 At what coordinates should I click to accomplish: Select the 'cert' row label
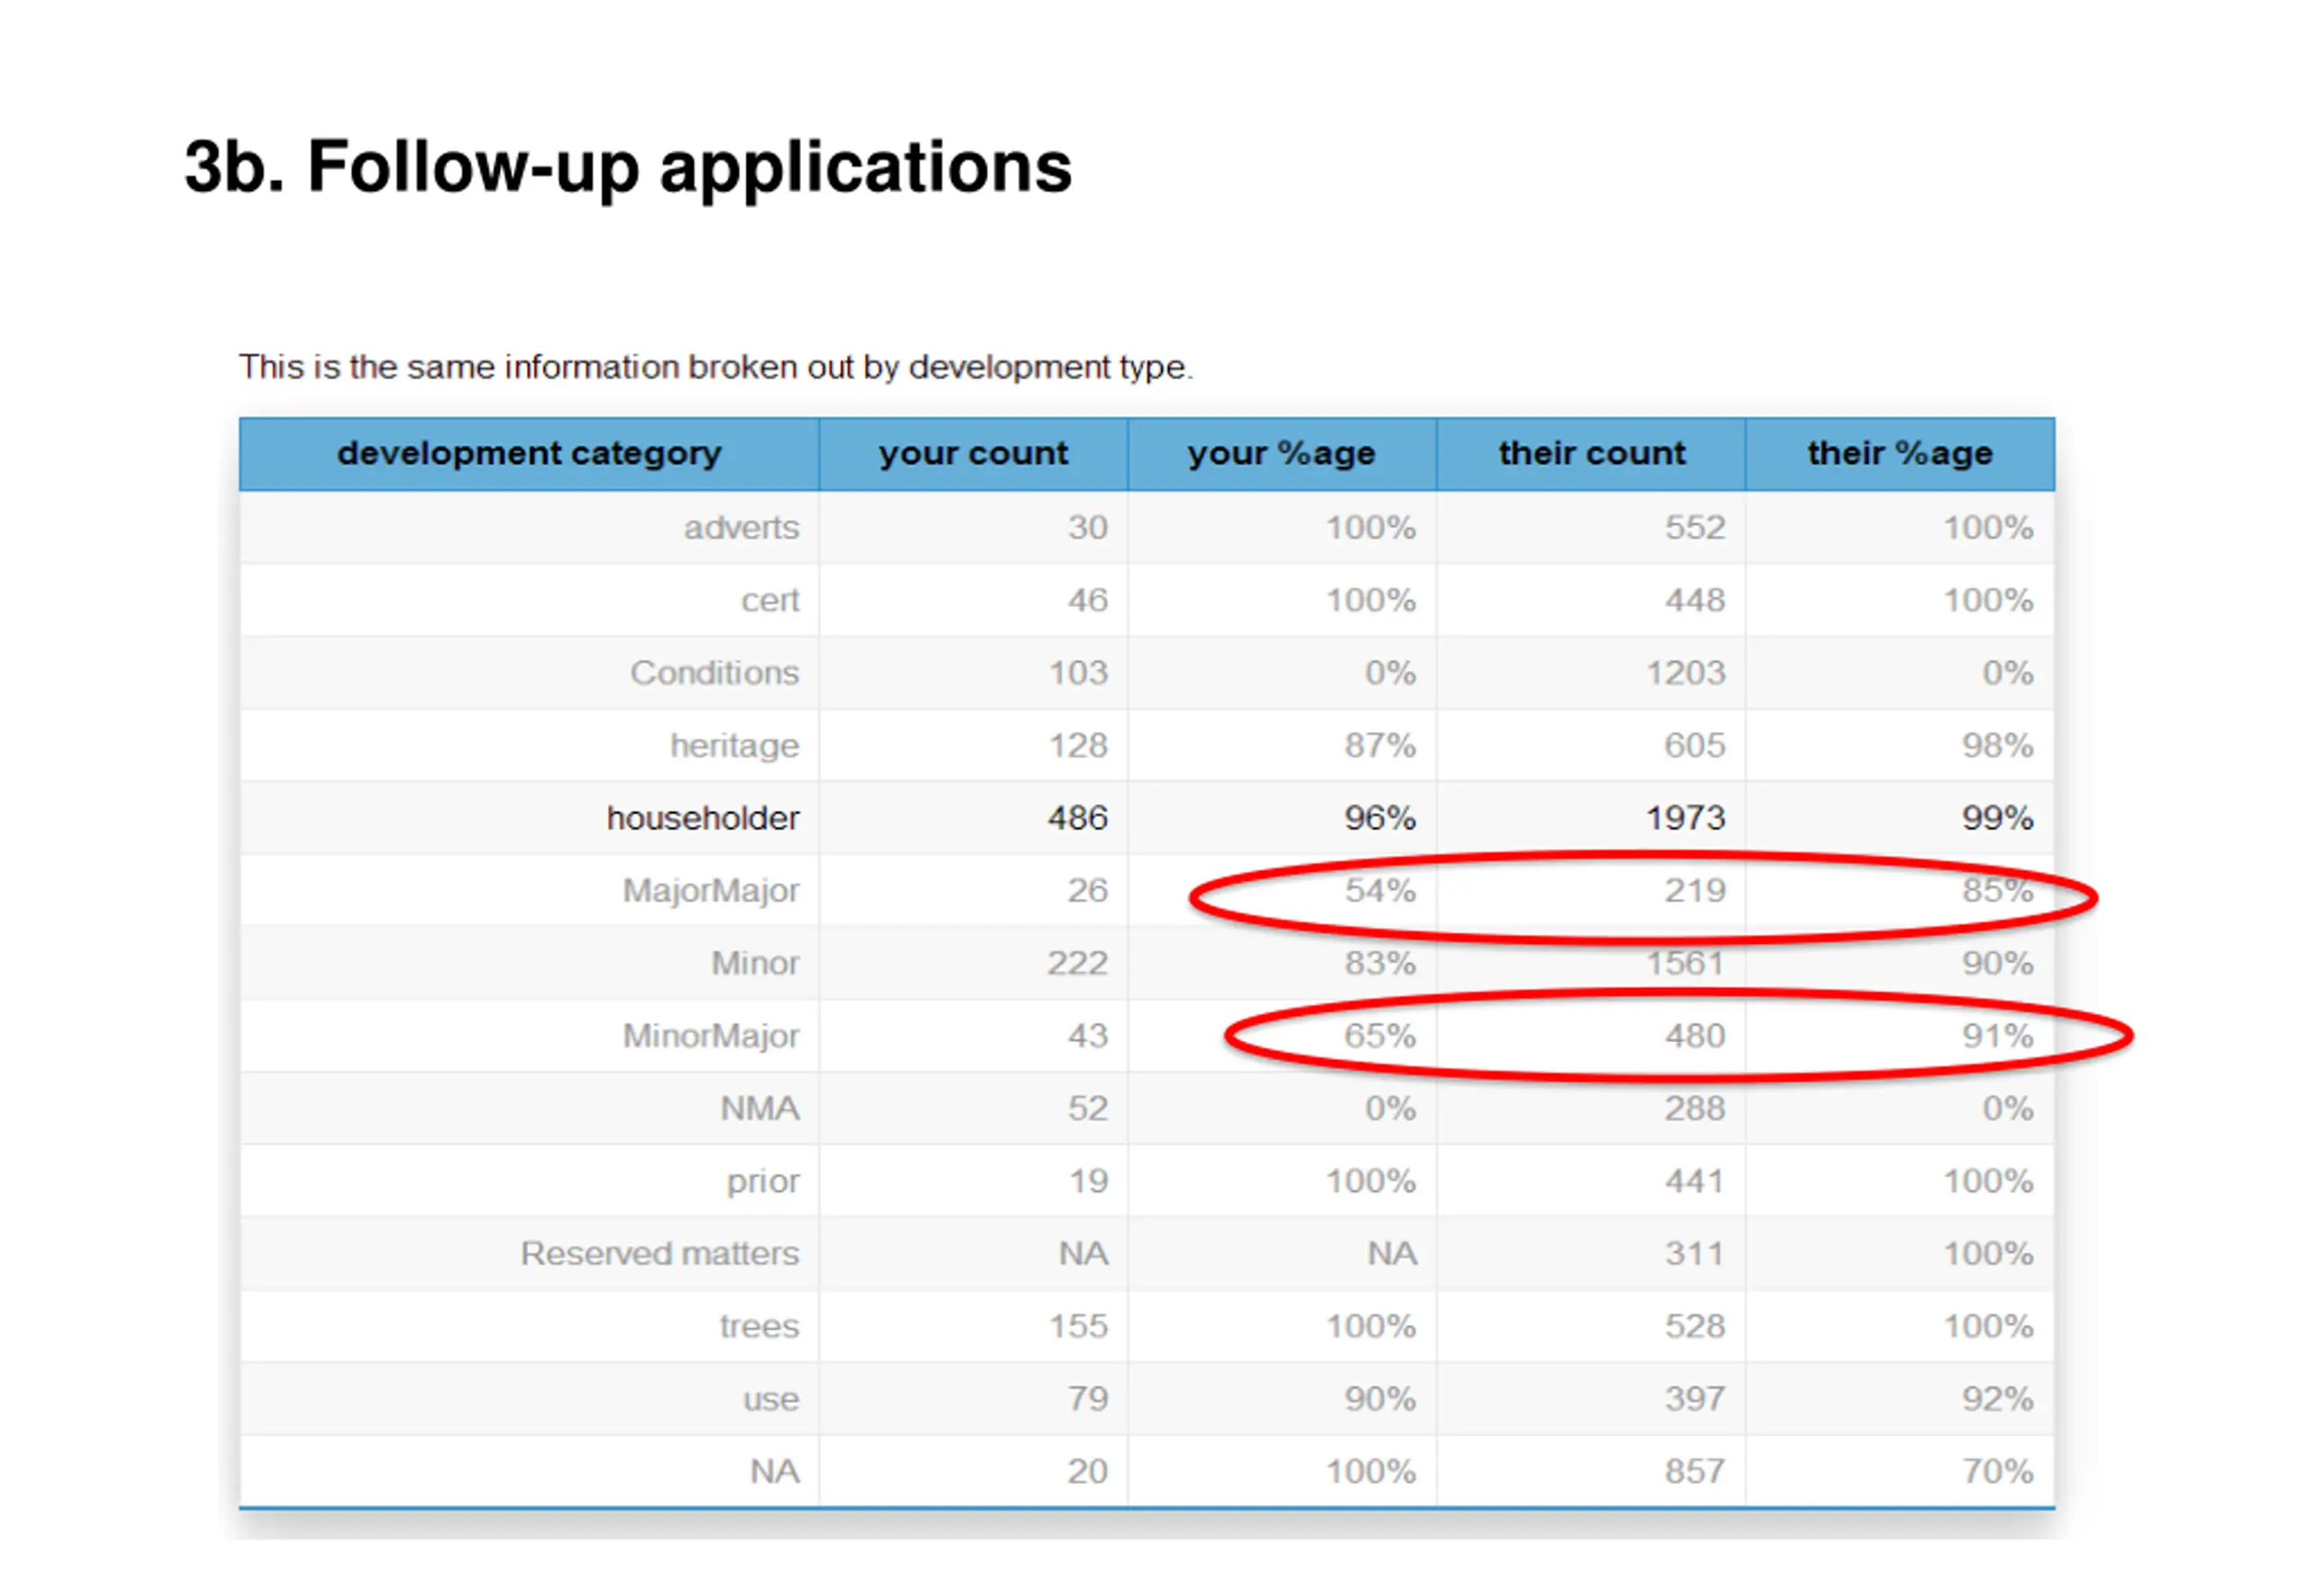pos(770,600)
